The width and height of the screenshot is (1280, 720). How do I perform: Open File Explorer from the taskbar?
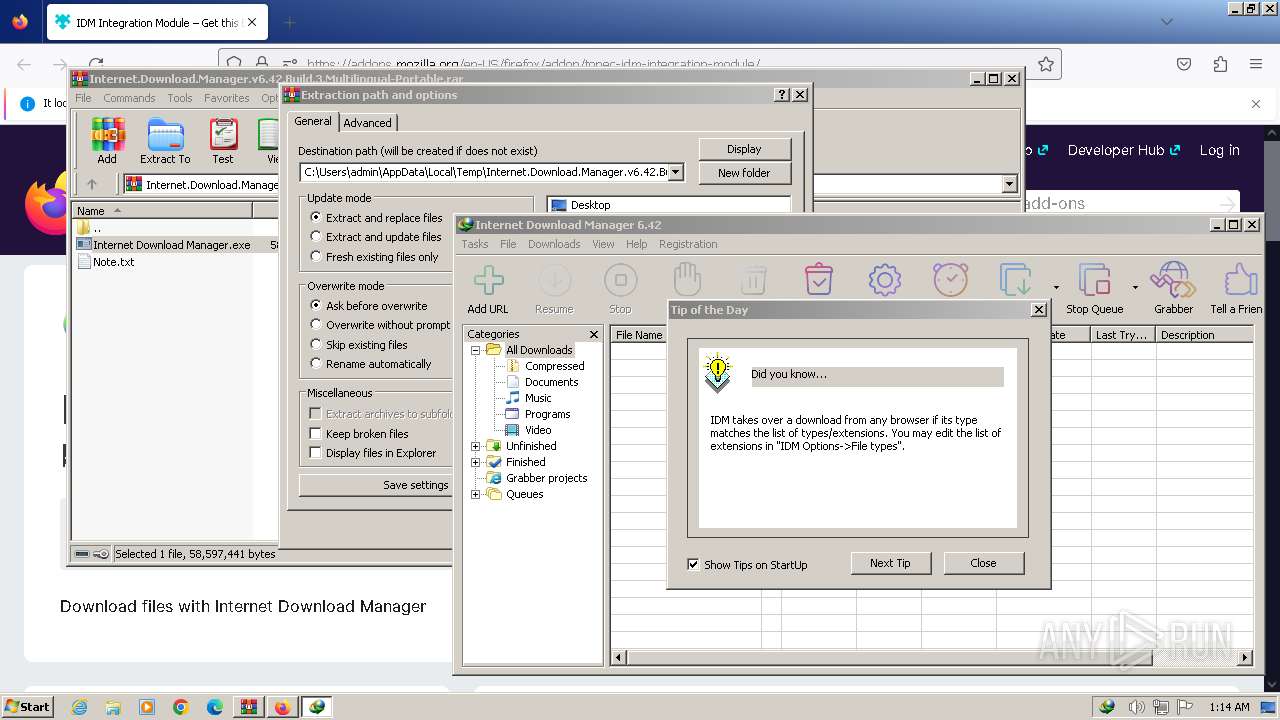tap(113, 707)
